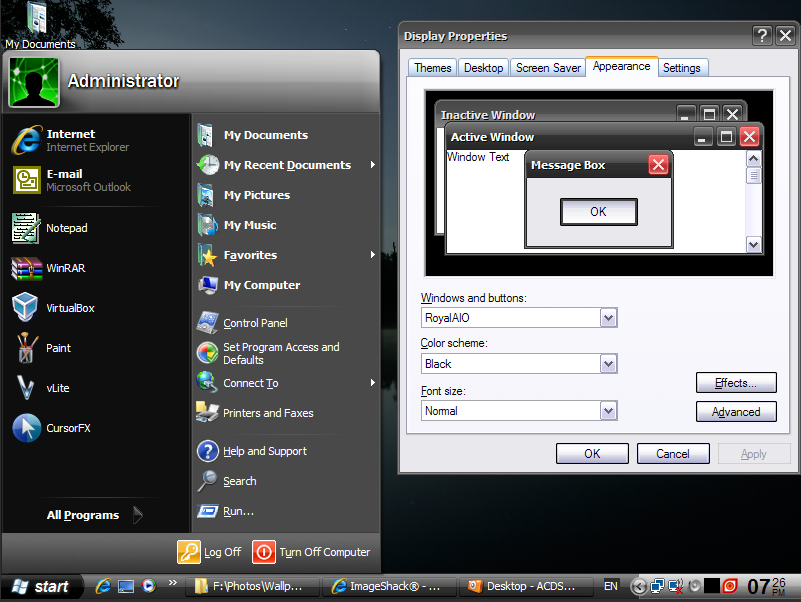Open the Set Program Access and Defaults icon
Screen dimensions: 801x602
click(x=207, y=353)
